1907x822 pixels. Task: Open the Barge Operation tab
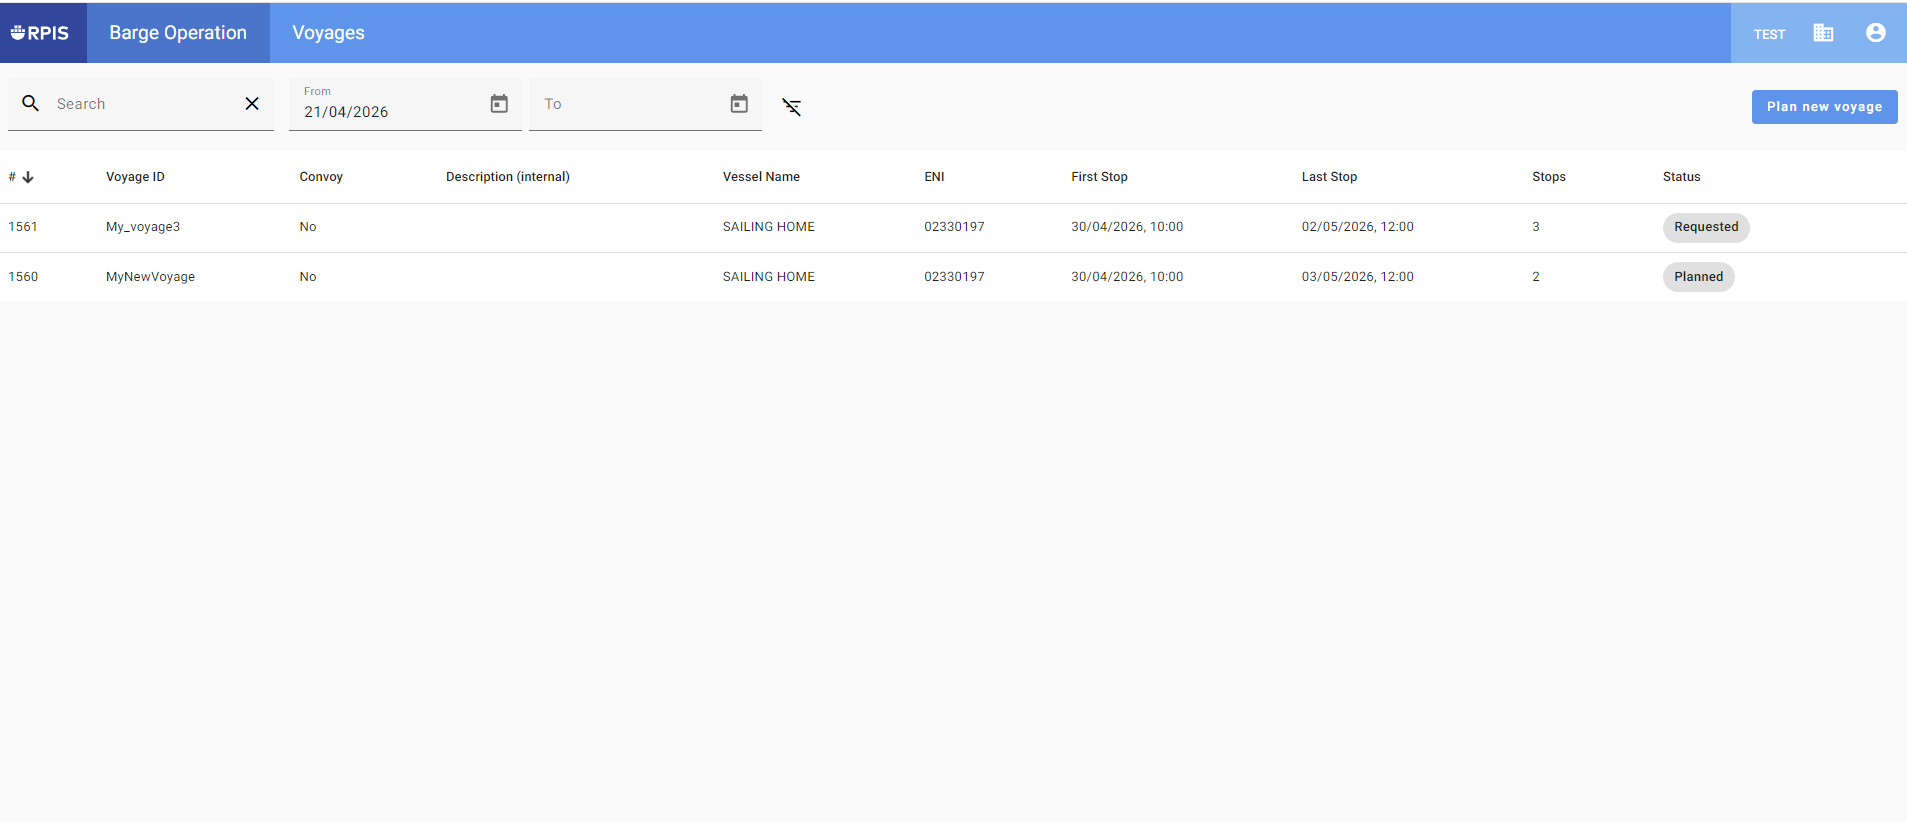178,33
